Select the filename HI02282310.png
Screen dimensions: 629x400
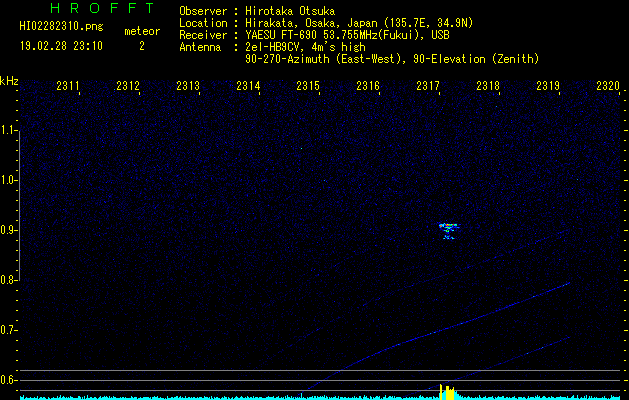click(61, 27)
